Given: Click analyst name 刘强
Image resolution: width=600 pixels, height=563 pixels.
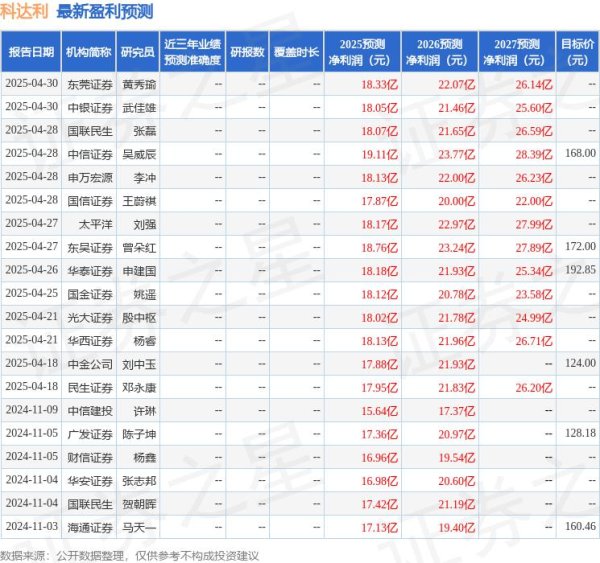Looking at the screenshot, I should point(145,224).
